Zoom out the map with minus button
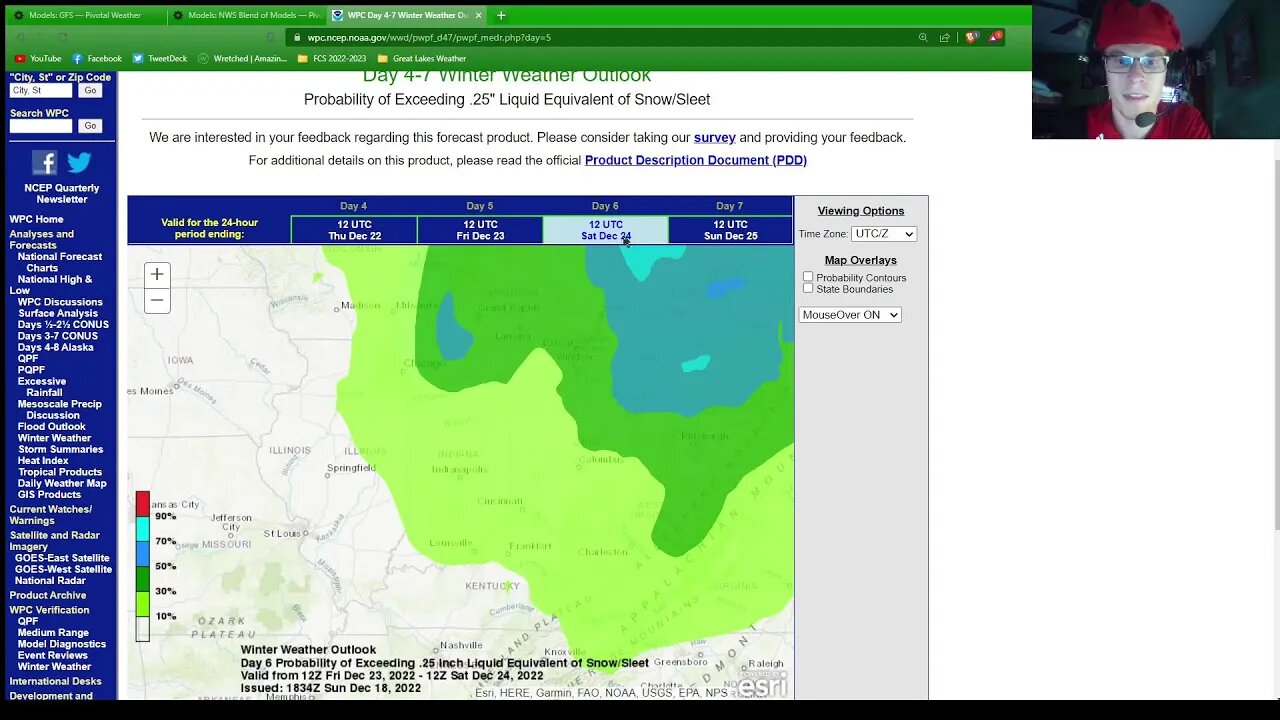The image size is (1280, 720). 157,300
